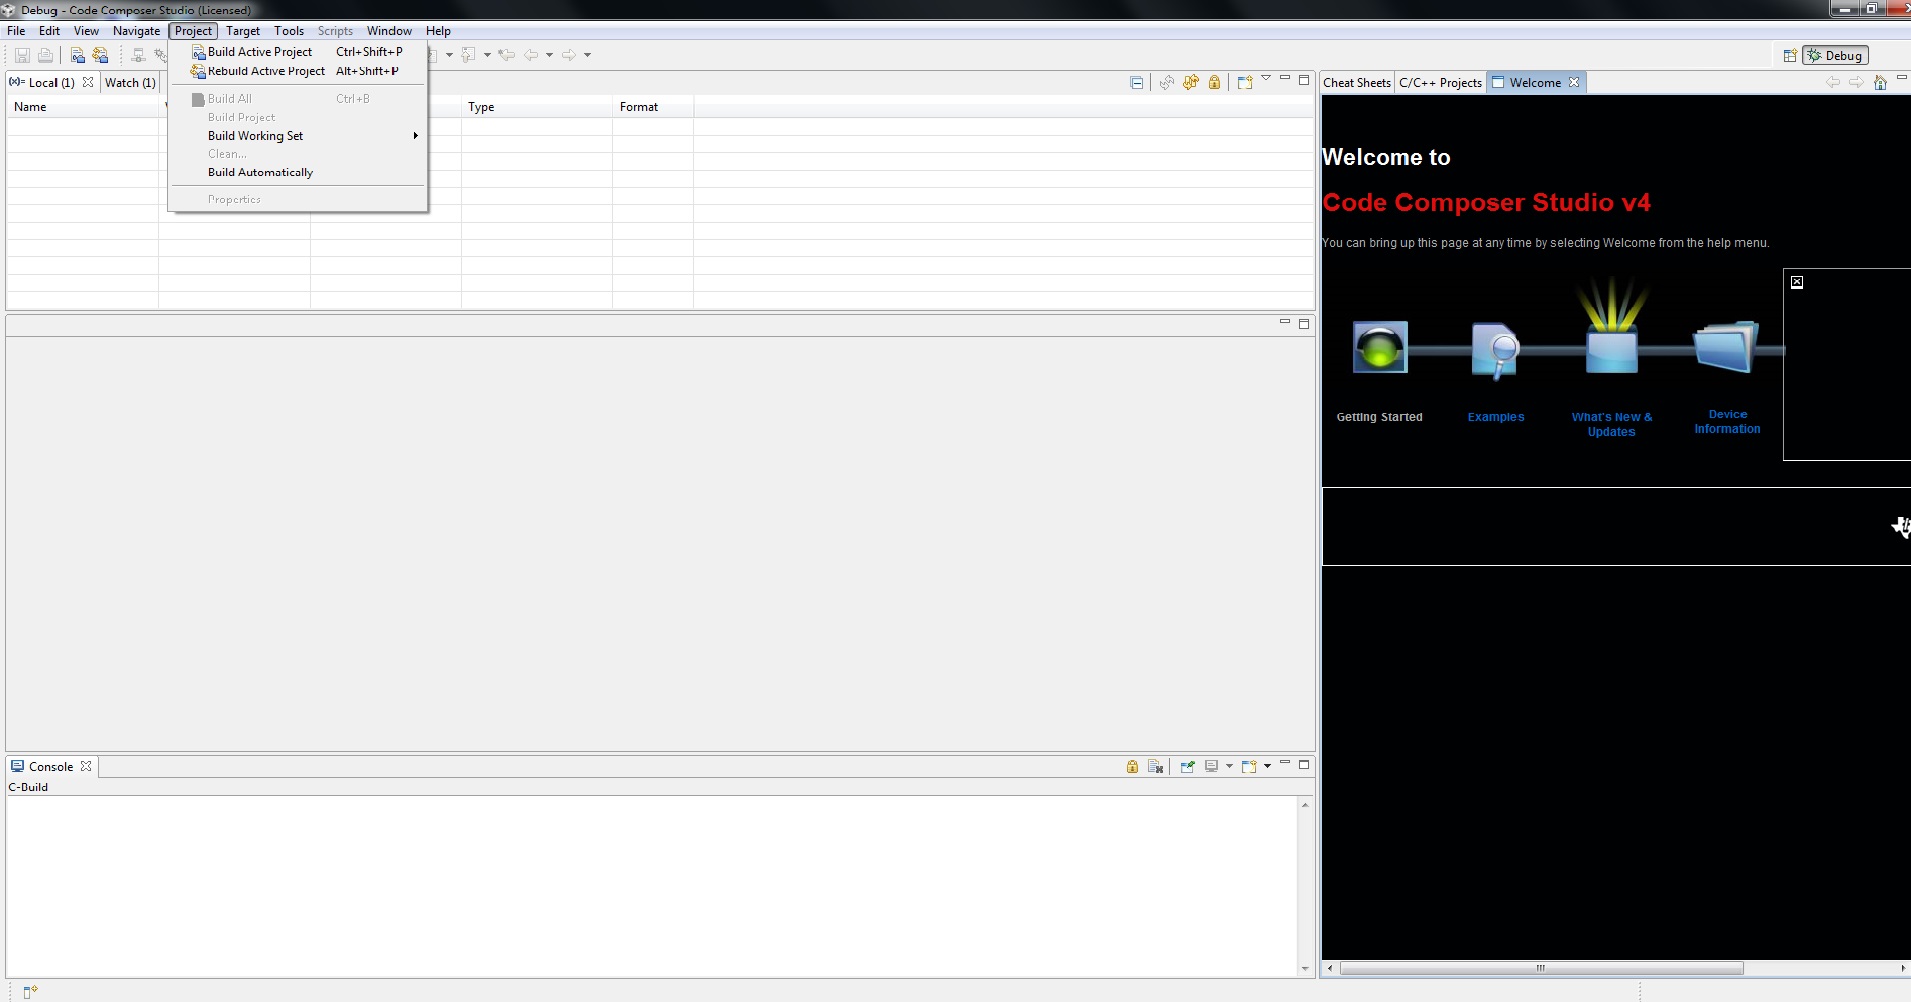1911x1002 pixels.
Task: Open the Getting Started link
Action: pyautogui.click(x=1379, y=417)
